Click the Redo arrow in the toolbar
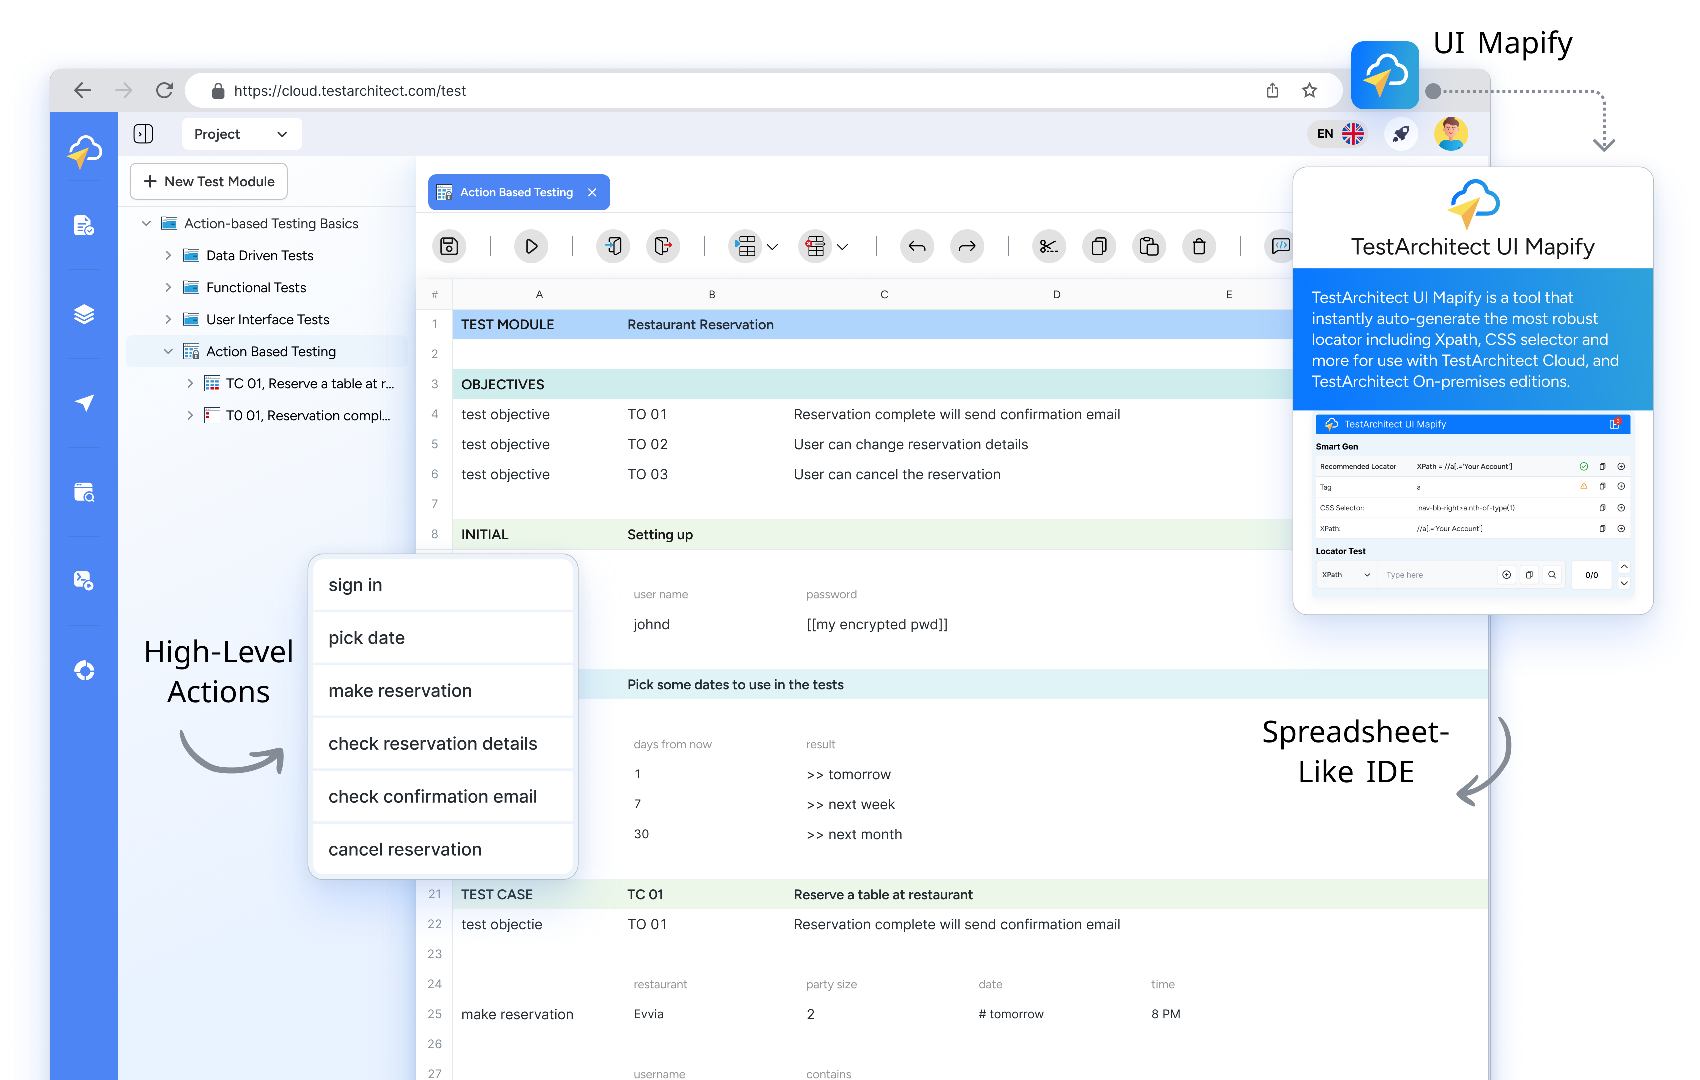This screenshot has width=1700, height=1080. pos(967,246)
